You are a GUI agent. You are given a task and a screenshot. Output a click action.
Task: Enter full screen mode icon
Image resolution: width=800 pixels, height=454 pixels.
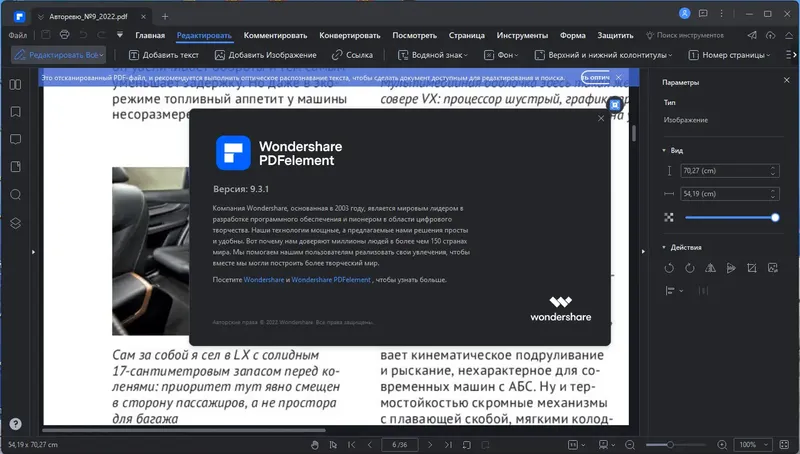[785, 445]
